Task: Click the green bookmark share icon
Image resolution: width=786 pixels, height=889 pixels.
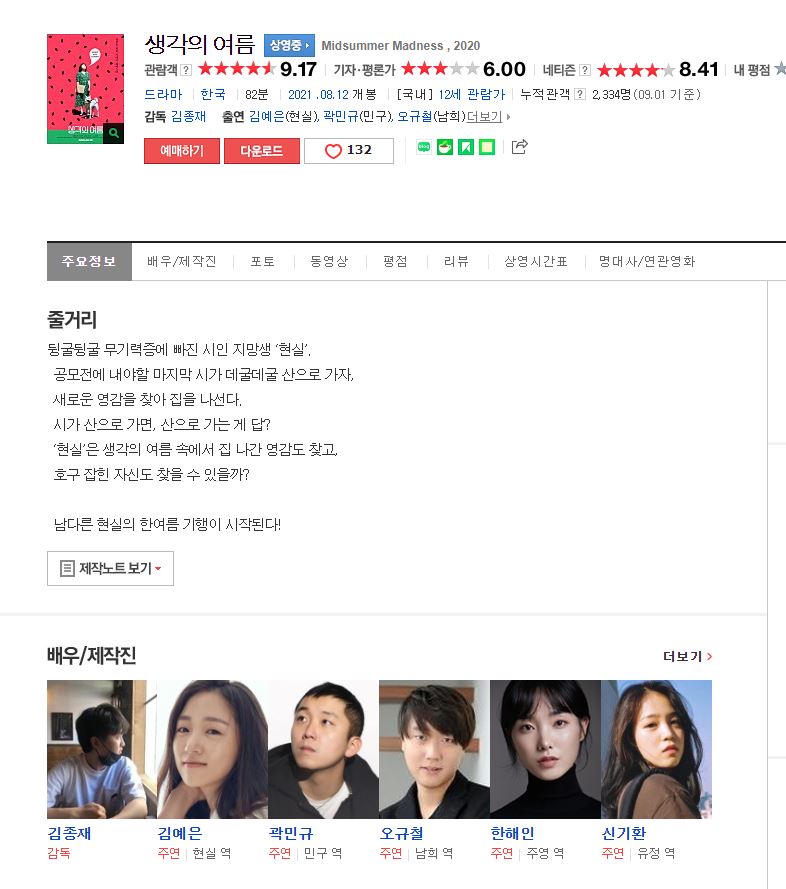Action: tap(466, 147)
